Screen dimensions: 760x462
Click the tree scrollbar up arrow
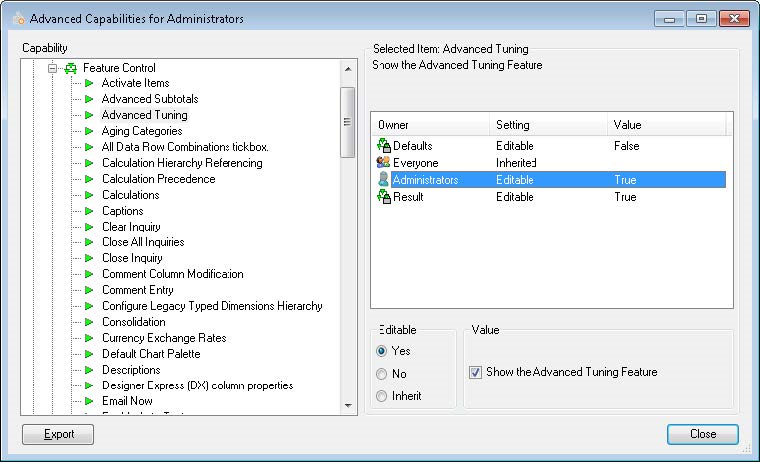click(x=348, y=69)
